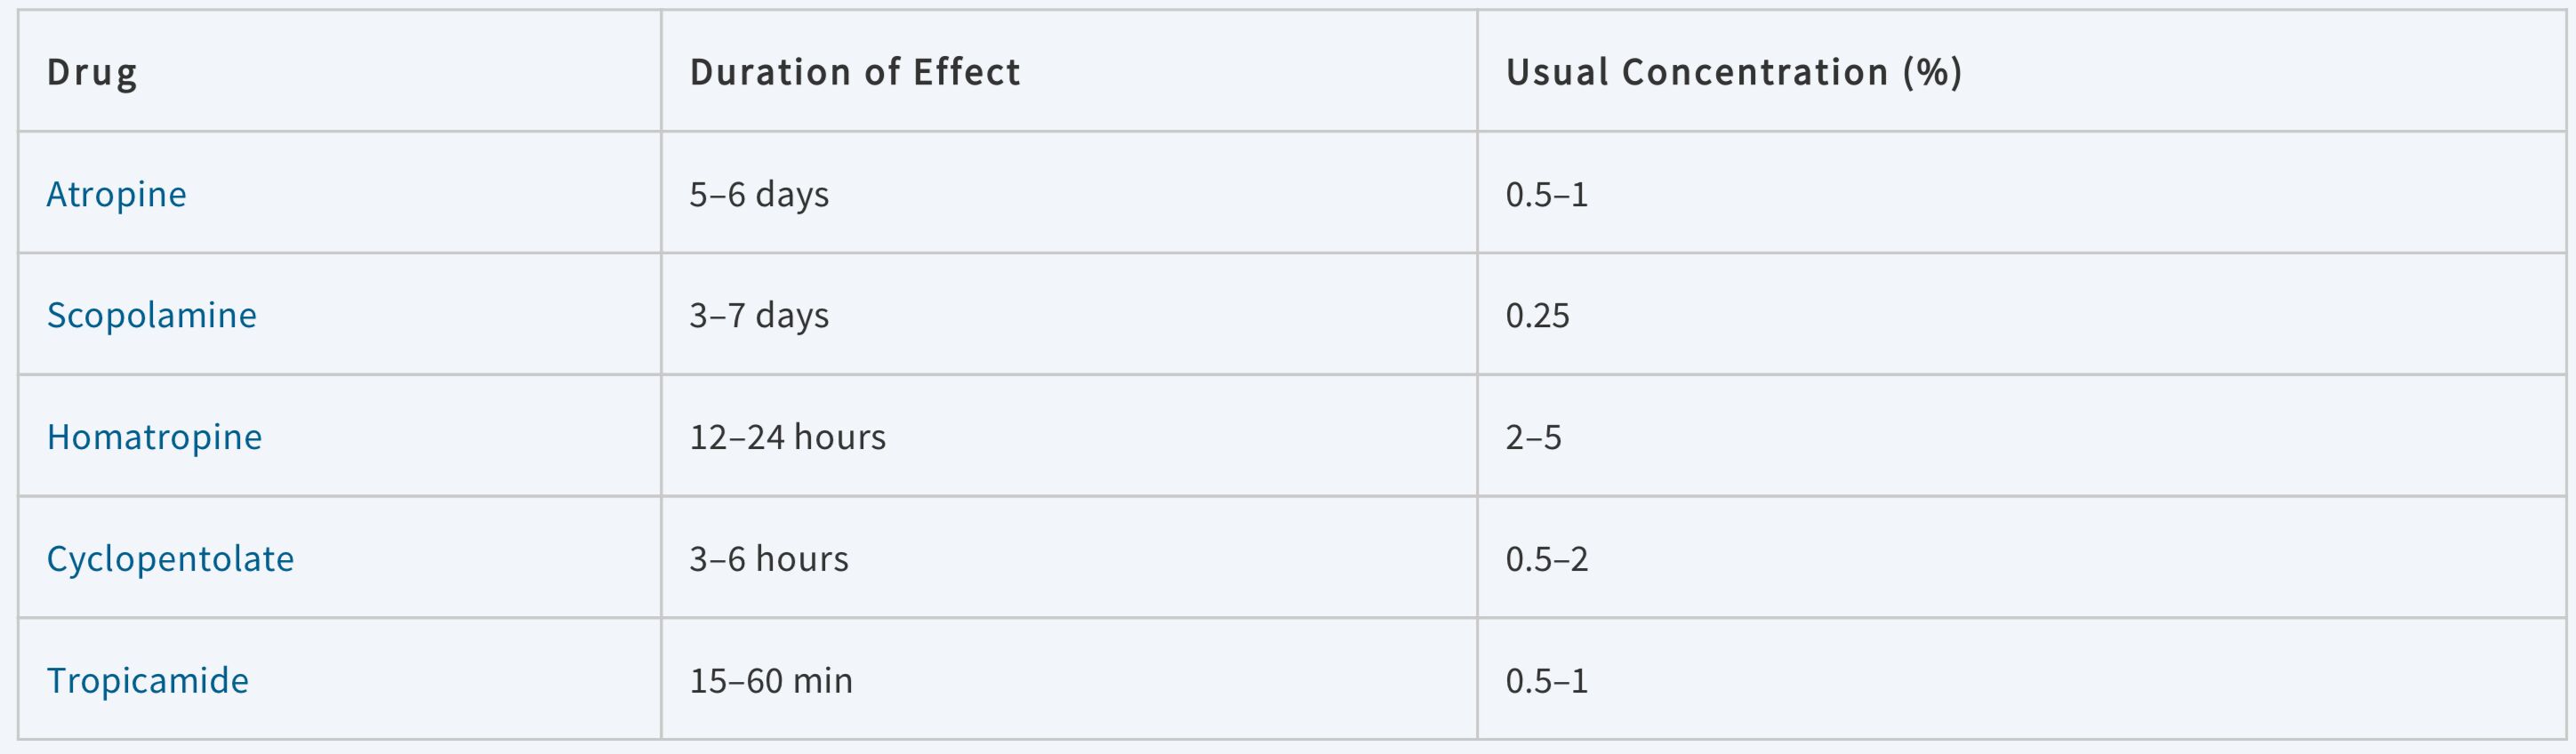
Task: Click the Cyclopentolate link
Action: (170, 558)
